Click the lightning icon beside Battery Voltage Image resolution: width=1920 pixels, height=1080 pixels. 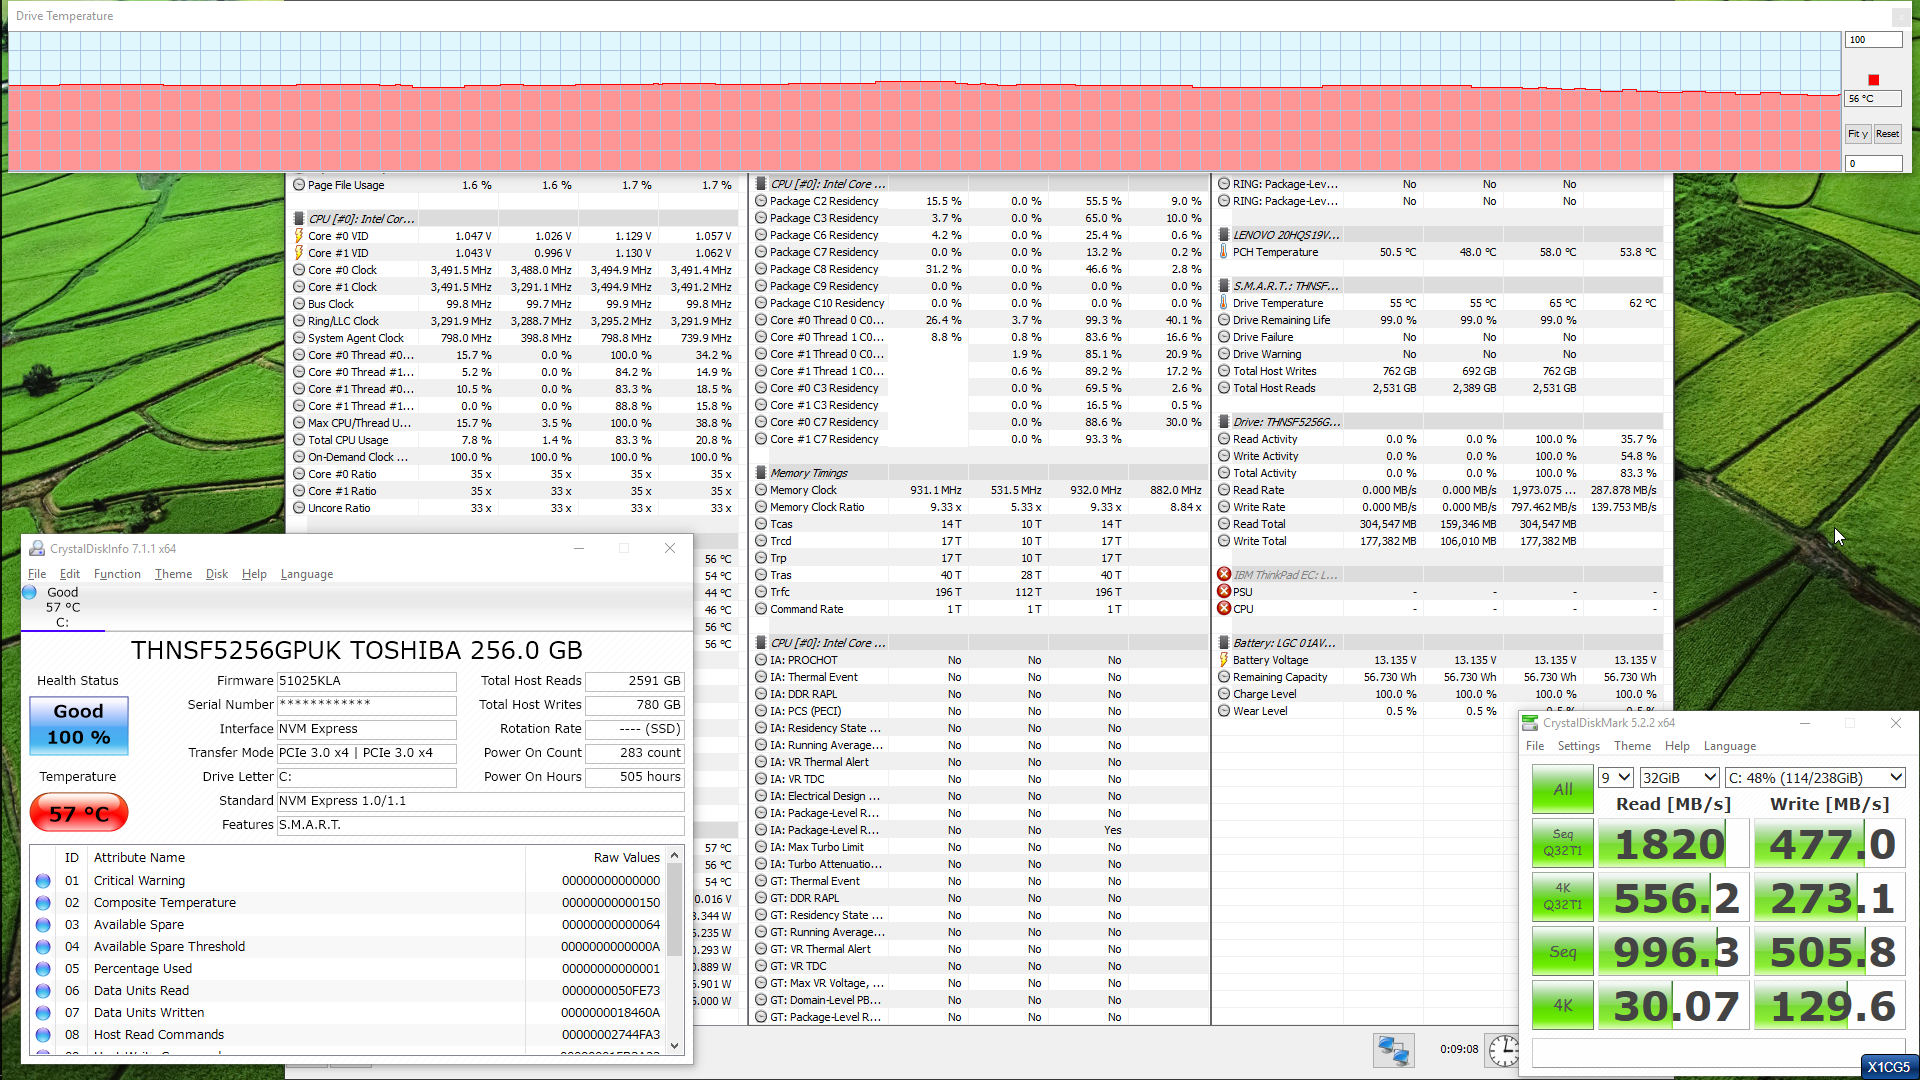[x=1224, y=660]
